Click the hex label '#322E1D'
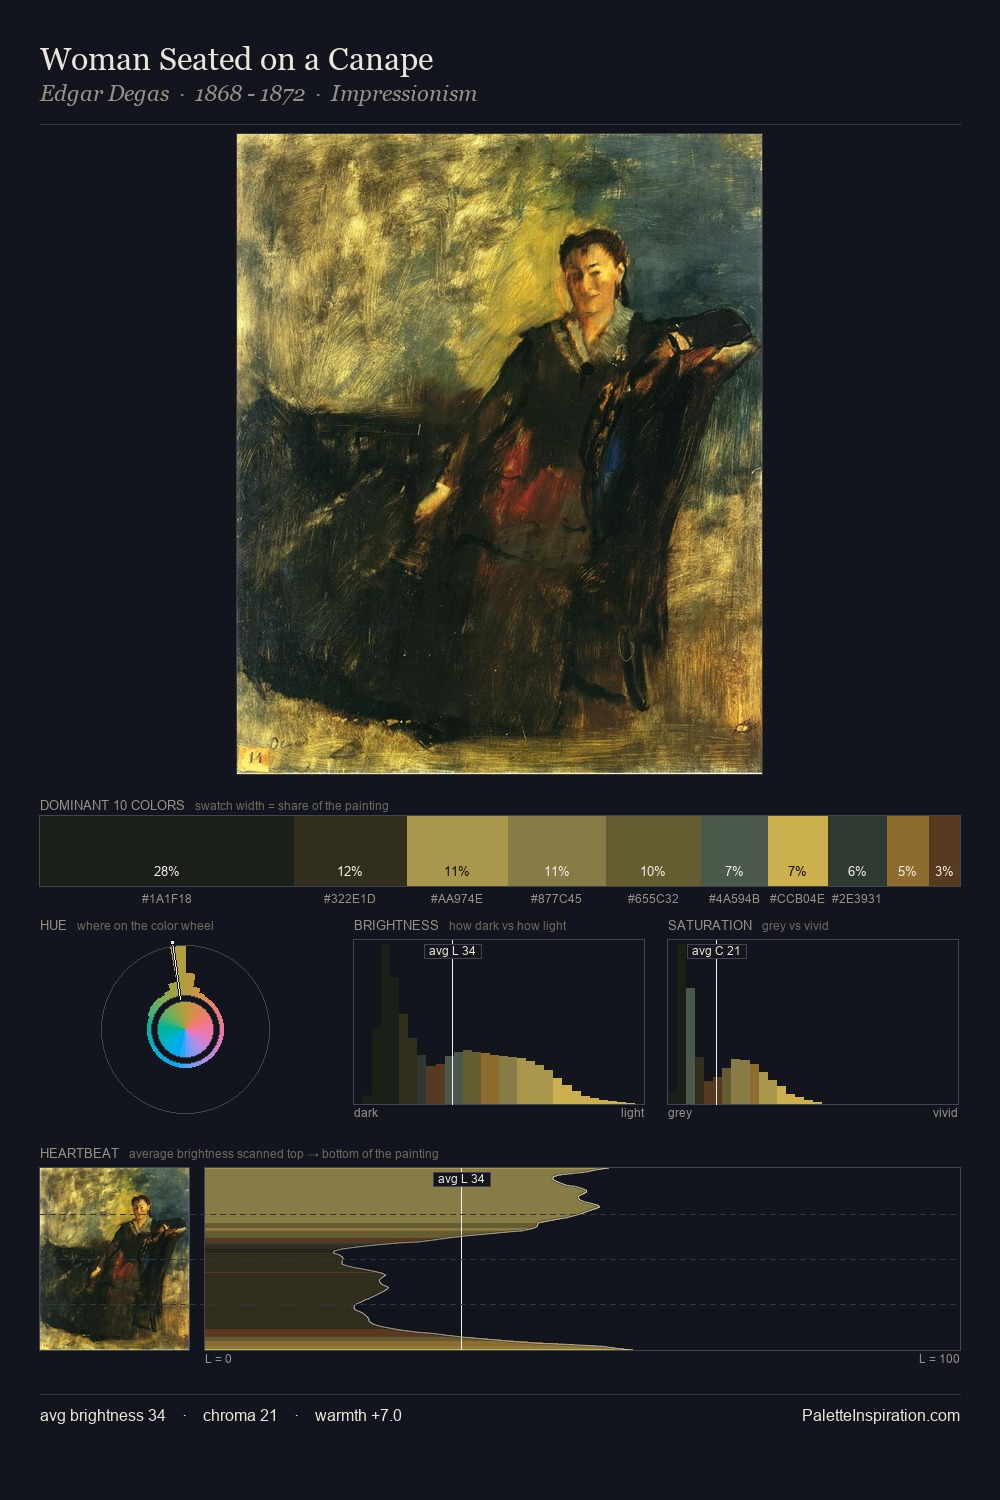 (350, 899)
